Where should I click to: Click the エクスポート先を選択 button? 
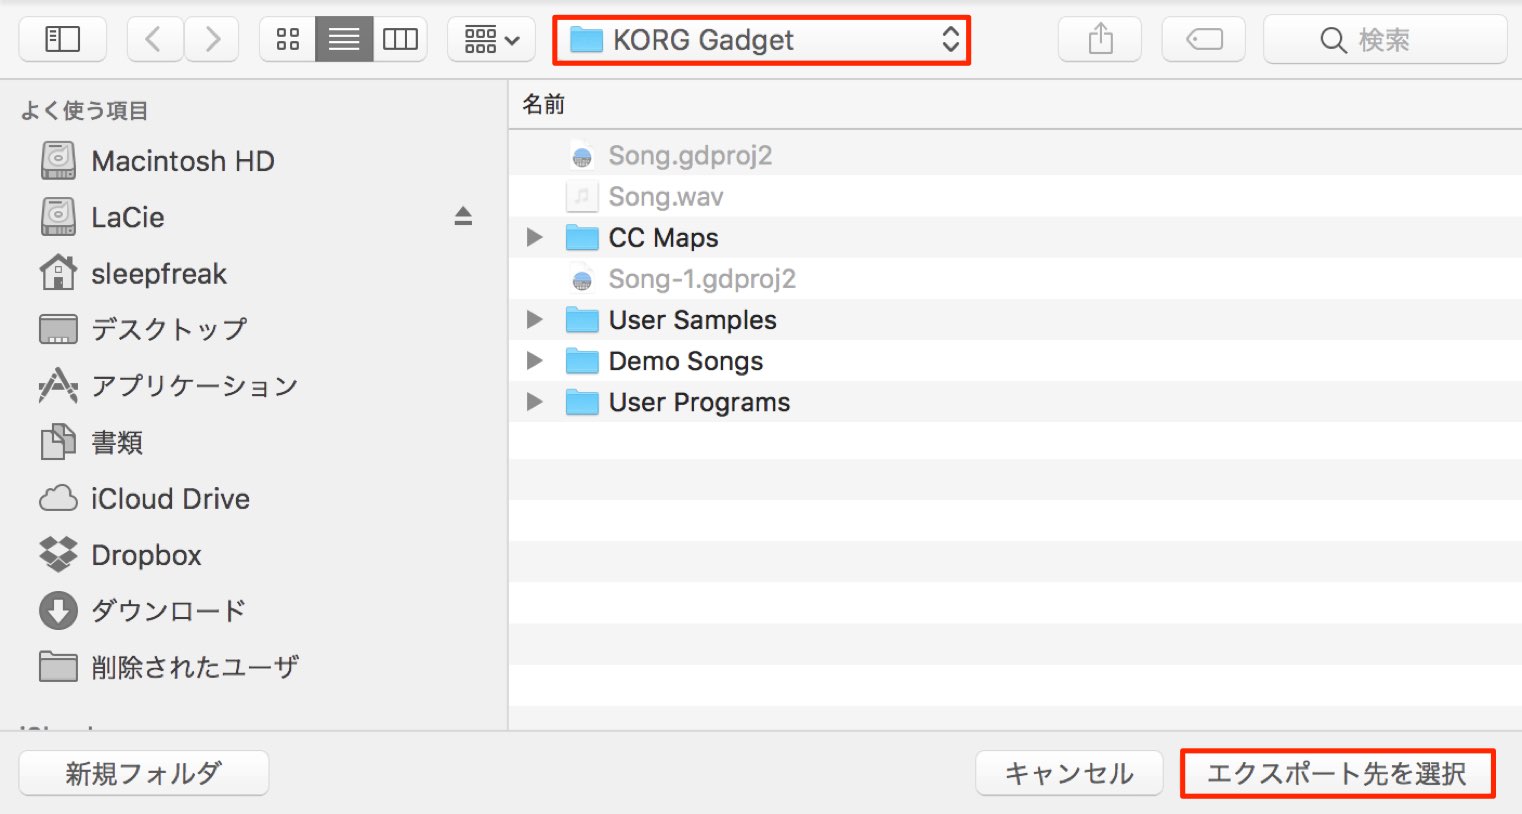(1337, 773)
